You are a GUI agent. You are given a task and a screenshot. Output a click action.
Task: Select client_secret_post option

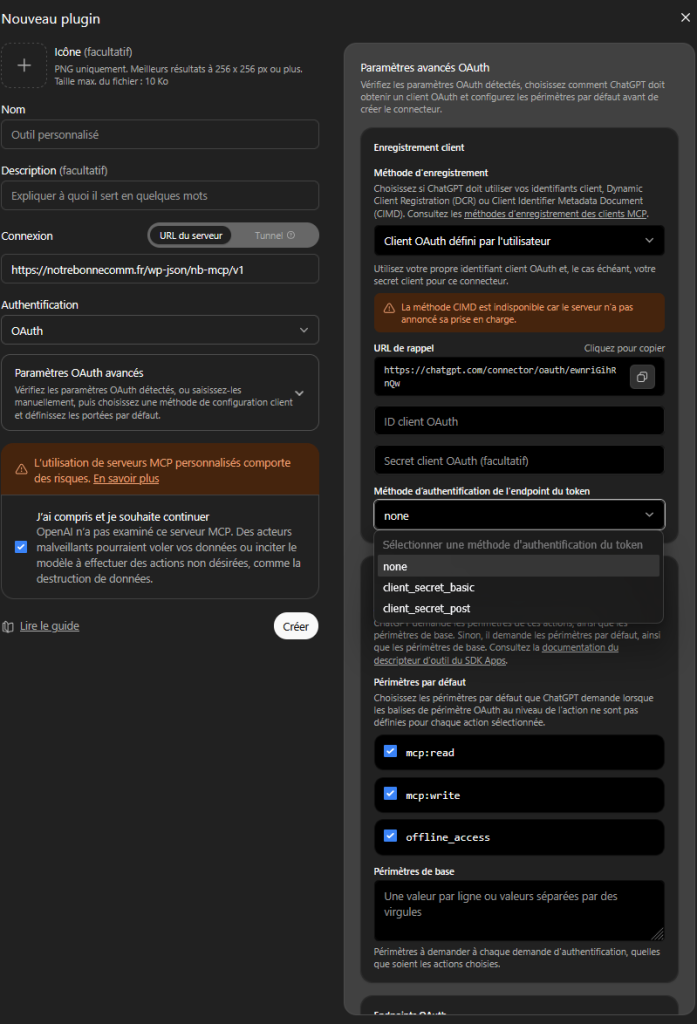[x=519, y=608]
